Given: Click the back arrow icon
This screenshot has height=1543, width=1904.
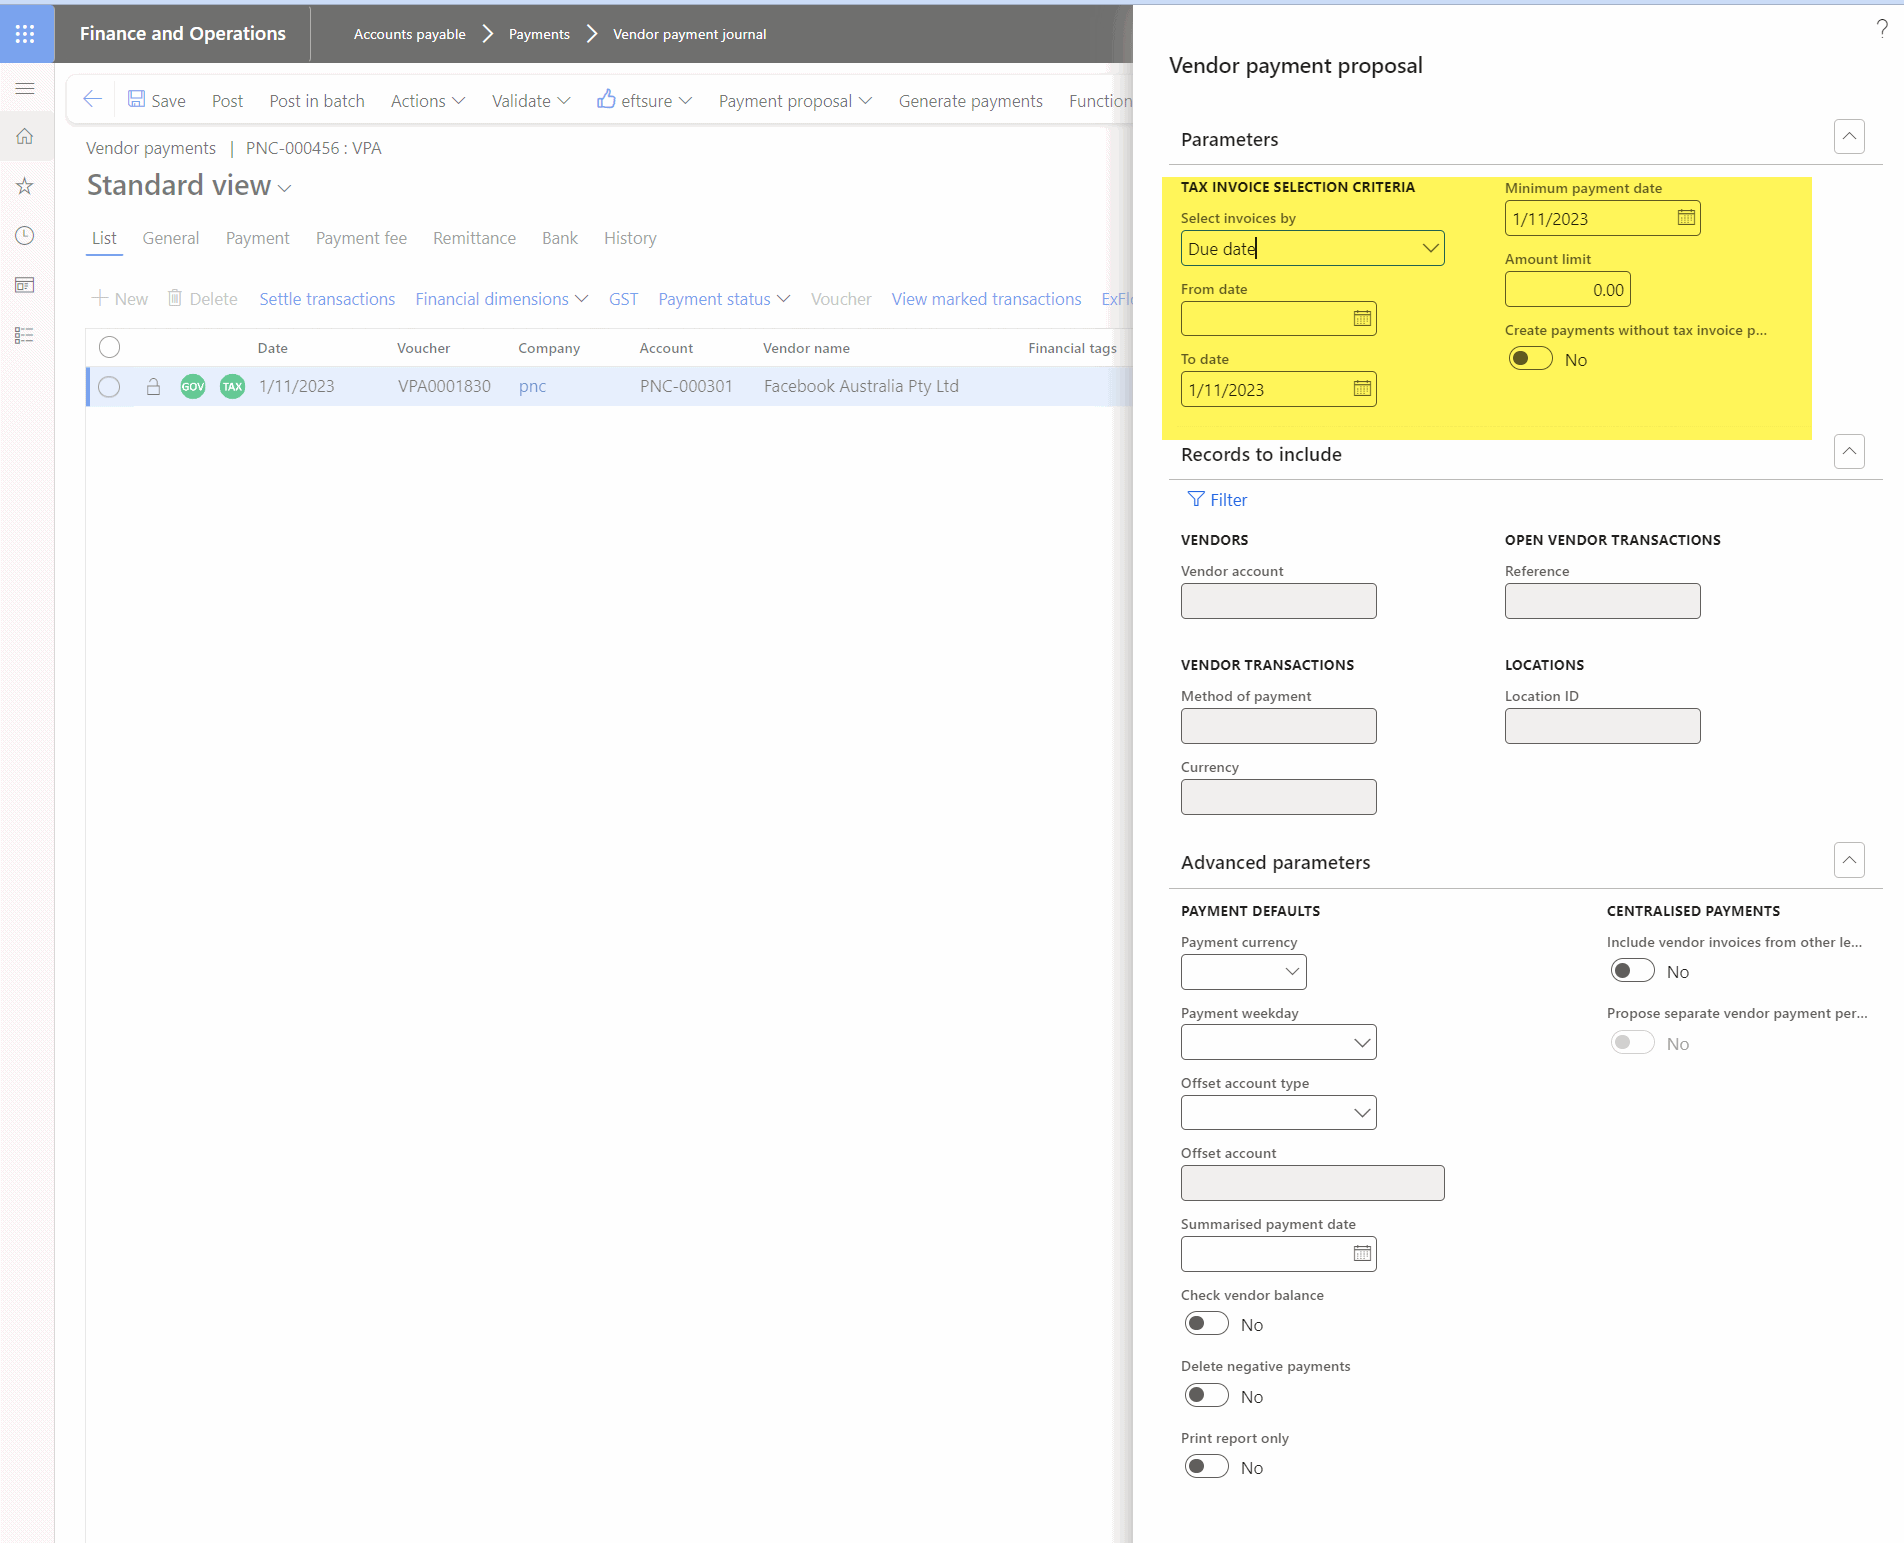Looking at the screenshot, I should [93, 99].
